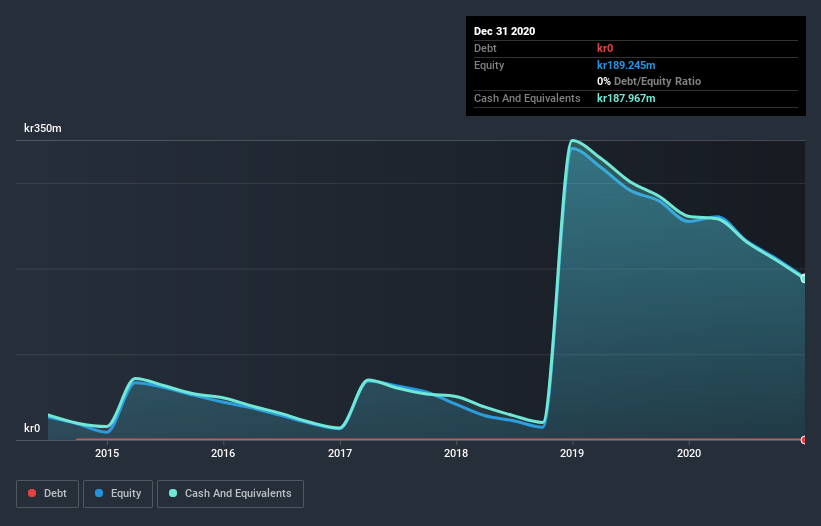Viewport: 821px width, 526px height.
Task: Click the teal Cash And Equivalents legend dot
Action: 173,493
